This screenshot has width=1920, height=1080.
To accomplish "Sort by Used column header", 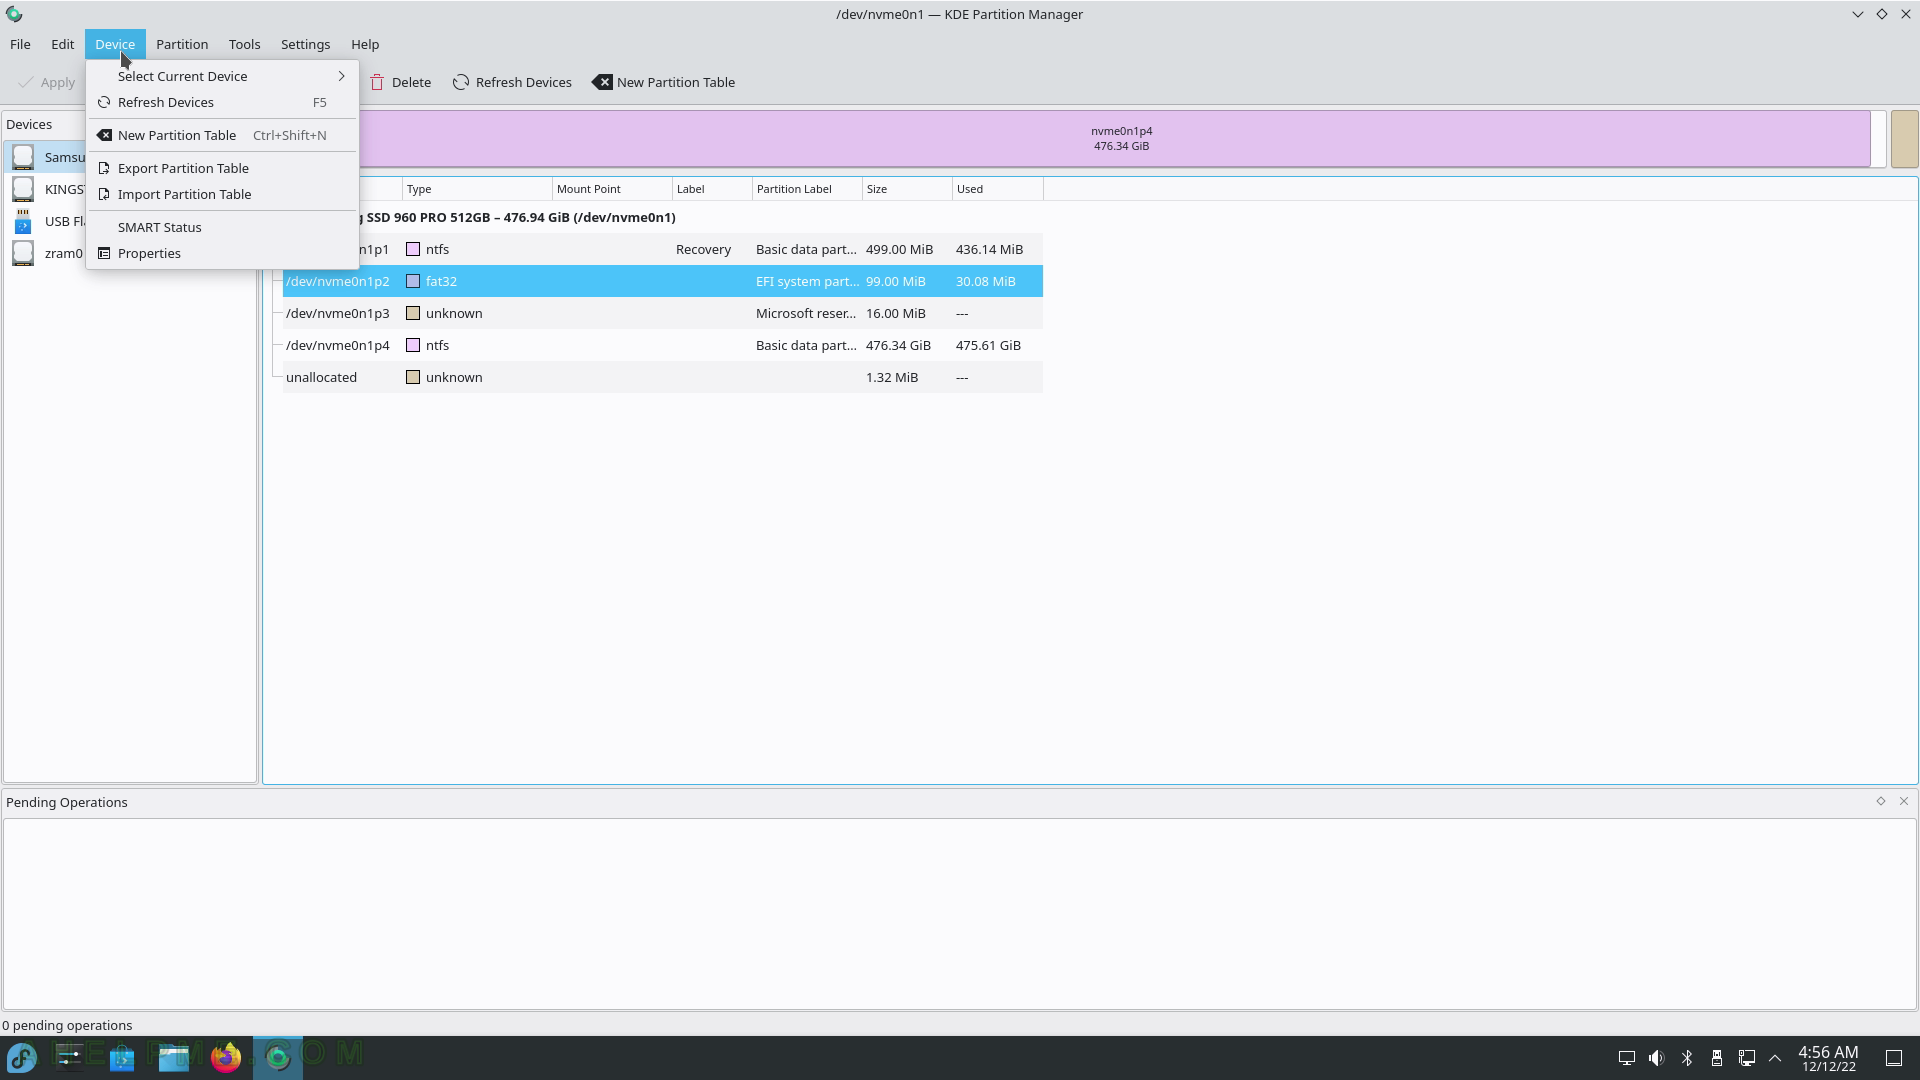I will point(997,189).
